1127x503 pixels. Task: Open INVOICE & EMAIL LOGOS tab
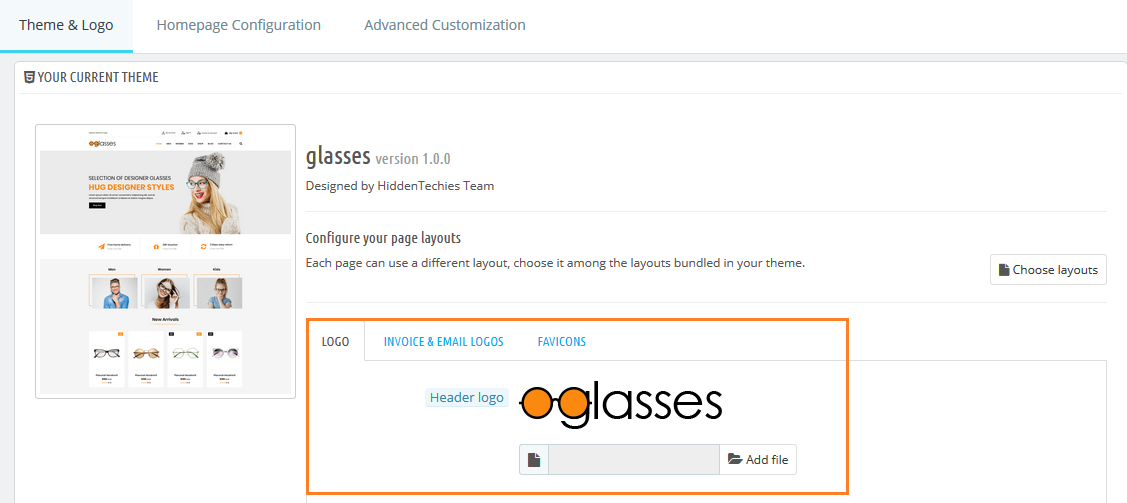(x=443, y=342)
